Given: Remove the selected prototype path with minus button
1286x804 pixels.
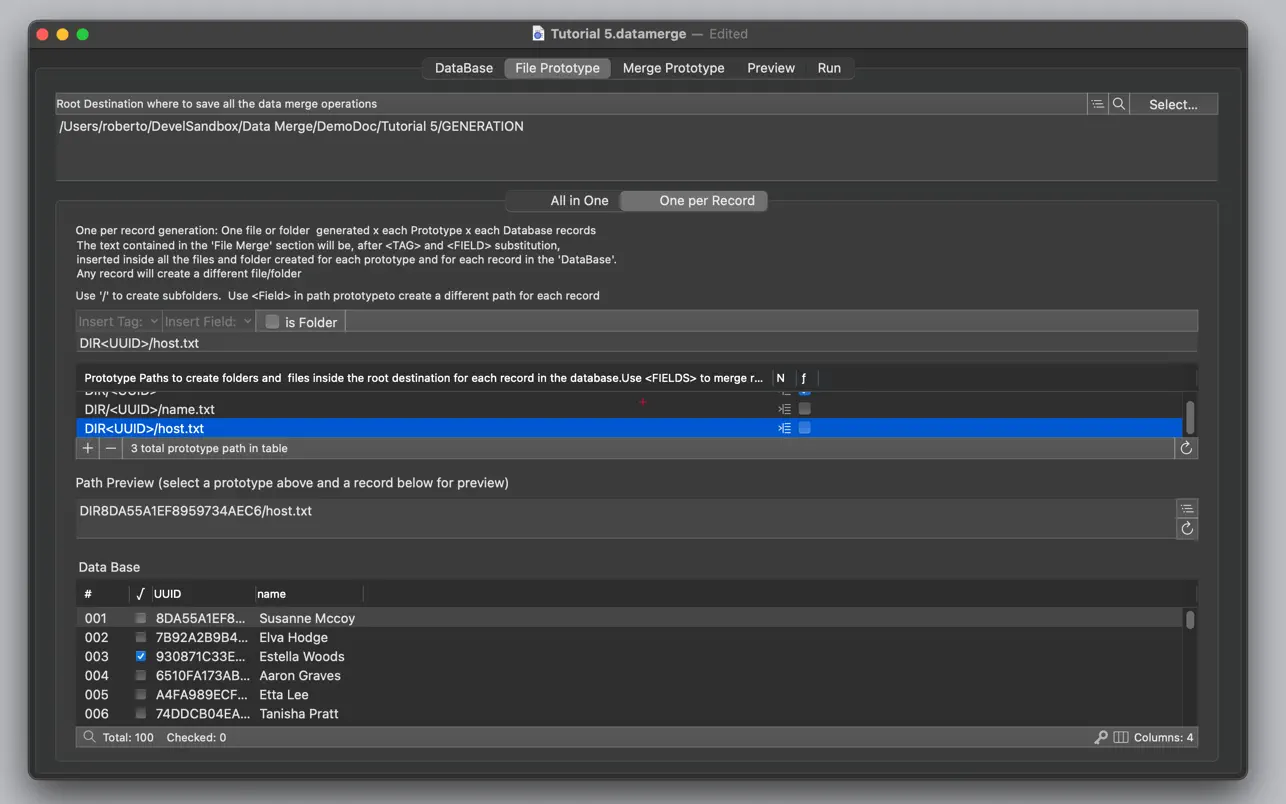Looking at the screenshot, I should pos(111,448).
